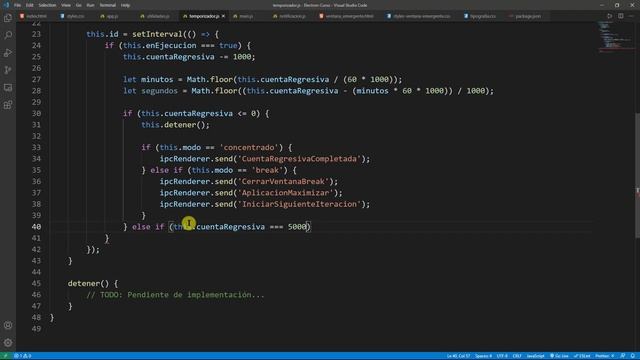The height and width of the screenshot is (360, 640).
Task: Open the Accounts menu icon
Action: pyautogui.click(x=8, y=325)
